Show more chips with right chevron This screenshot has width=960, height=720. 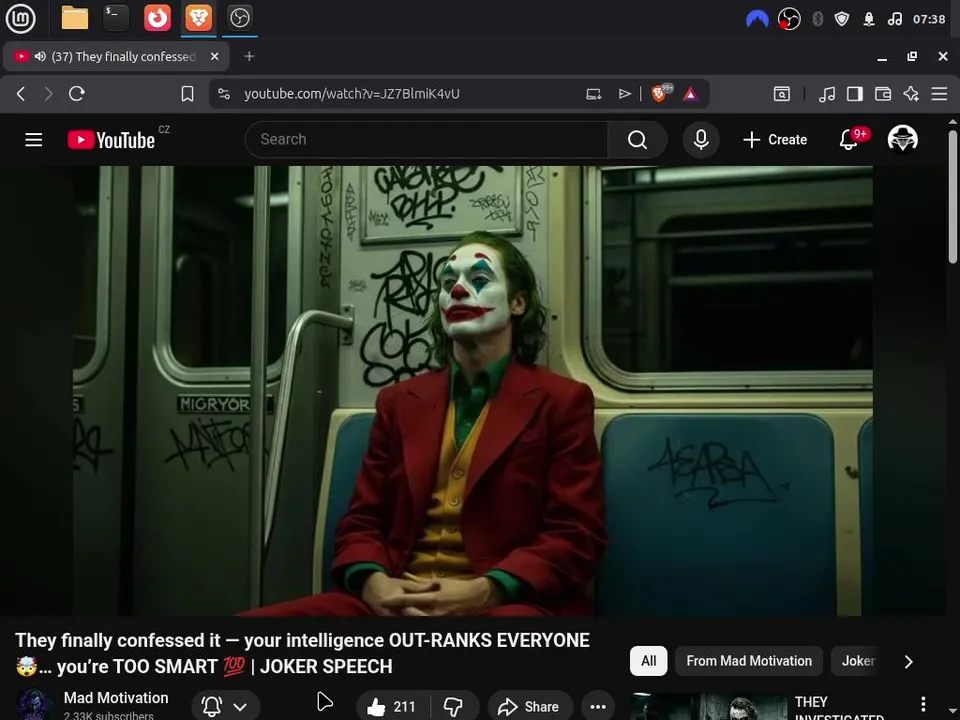point(909,661)
